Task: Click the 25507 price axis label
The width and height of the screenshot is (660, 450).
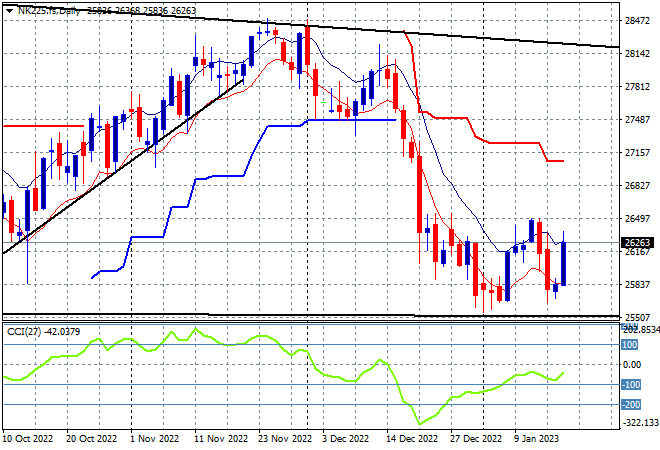Action: click(x=637, y=317)
